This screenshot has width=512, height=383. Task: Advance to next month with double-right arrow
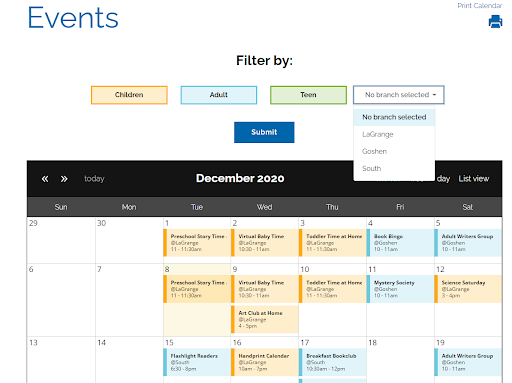coord(64,179)
